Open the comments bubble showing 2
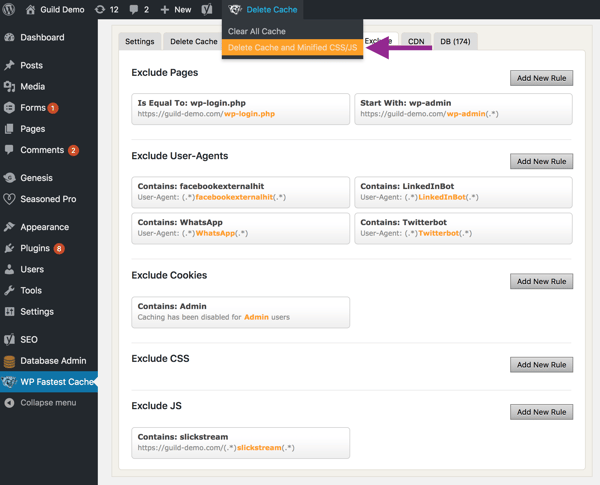600x485 pixels. pos(134,10)
